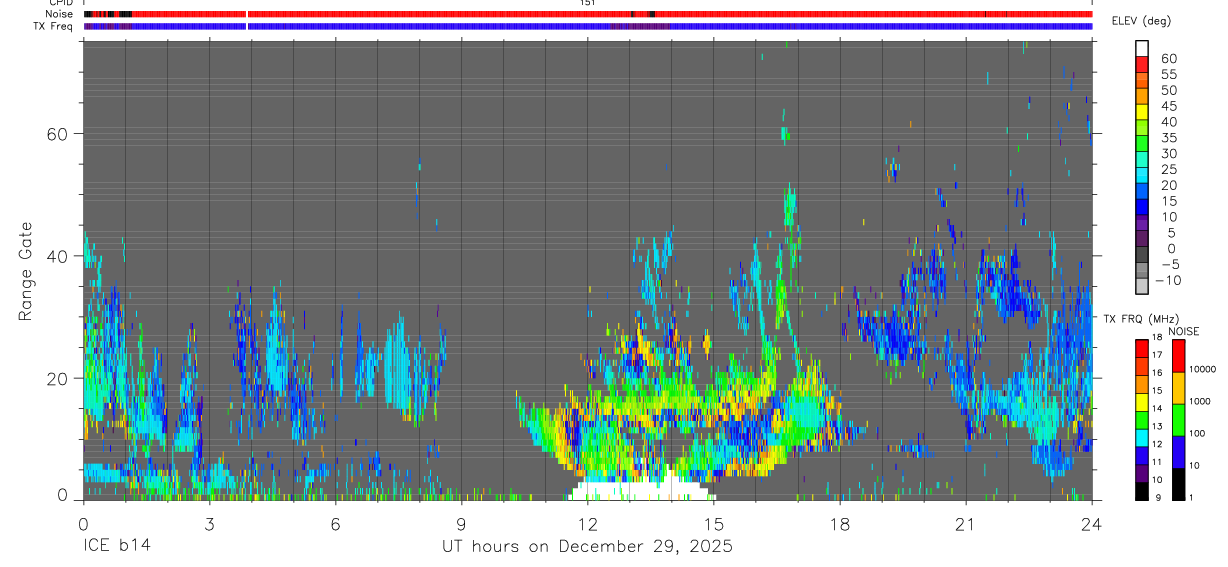Viewport: 1228px width, 567px height.
Task: Click TX frequency legend label "16"
Action: [1156, 373]
